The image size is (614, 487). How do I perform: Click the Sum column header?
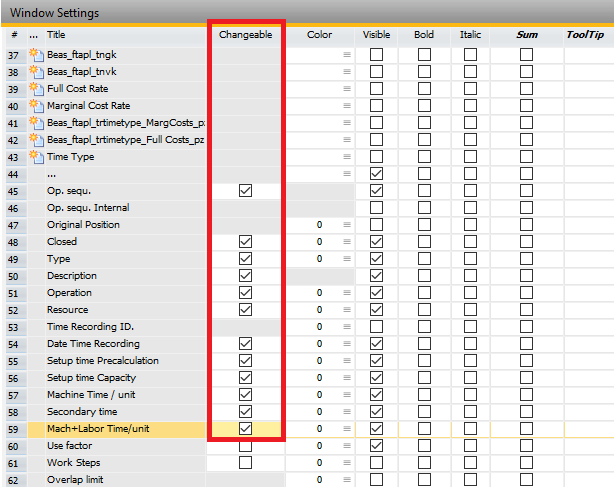pyautogui.click(x=526, y=35)
